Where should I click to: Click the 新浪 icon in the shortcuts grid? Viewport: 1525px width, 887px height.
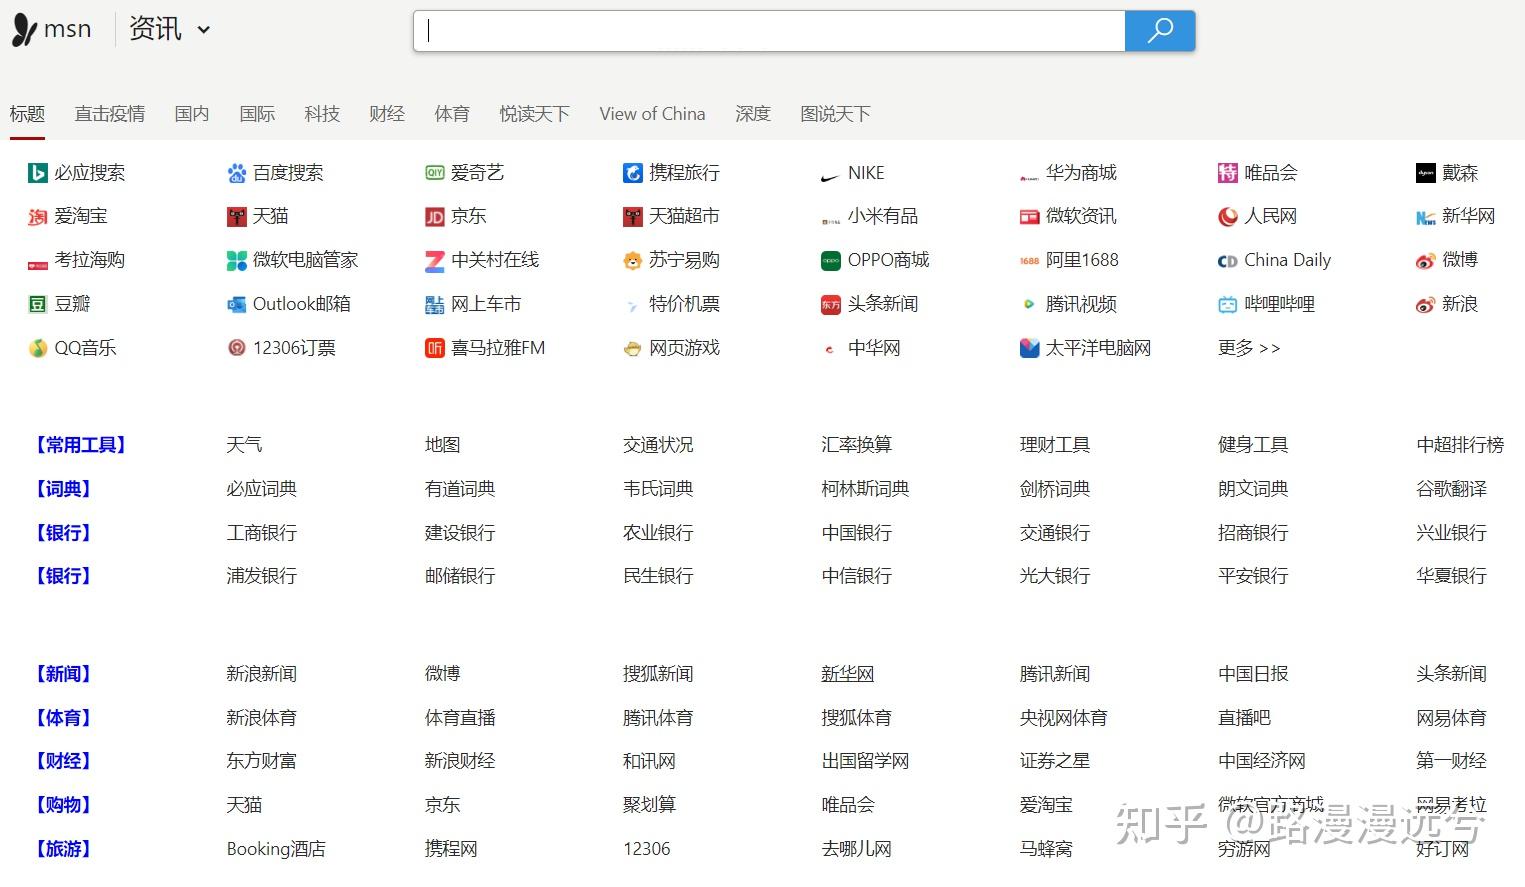1425,304
